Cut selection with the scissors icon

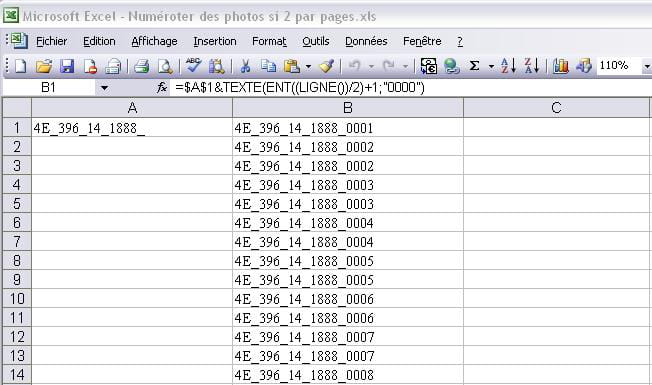pyautogui.click(x=245, y=66)
